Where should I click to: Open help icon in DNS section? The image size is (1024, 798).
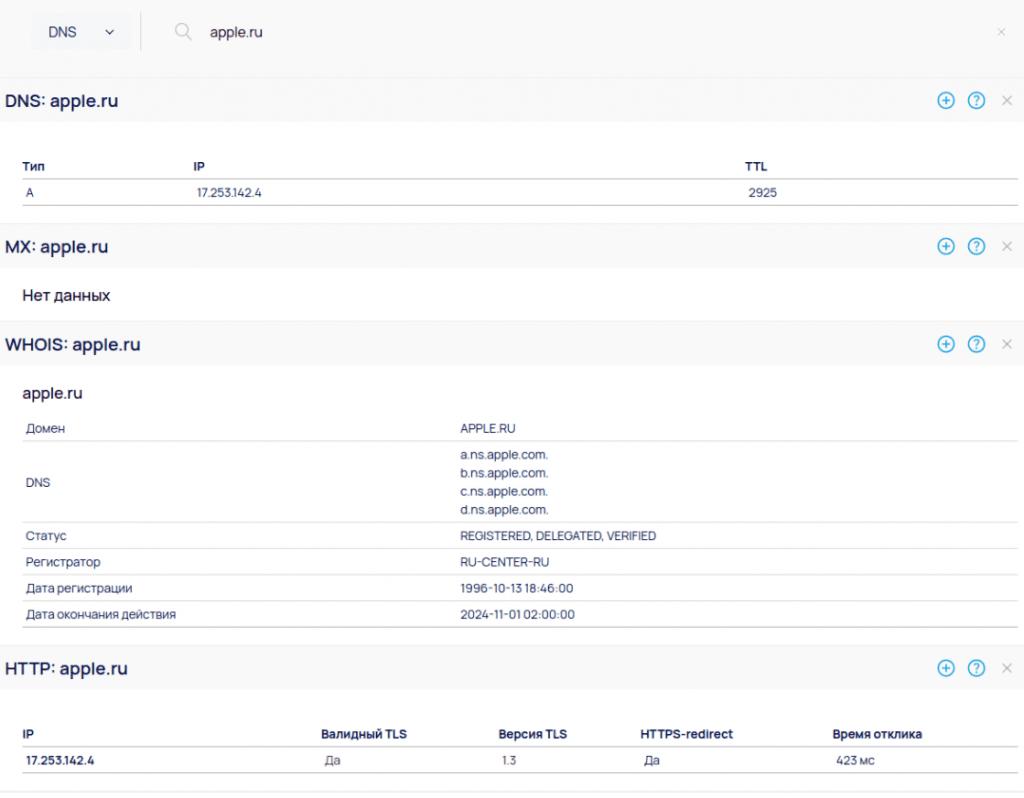[976, 100]
